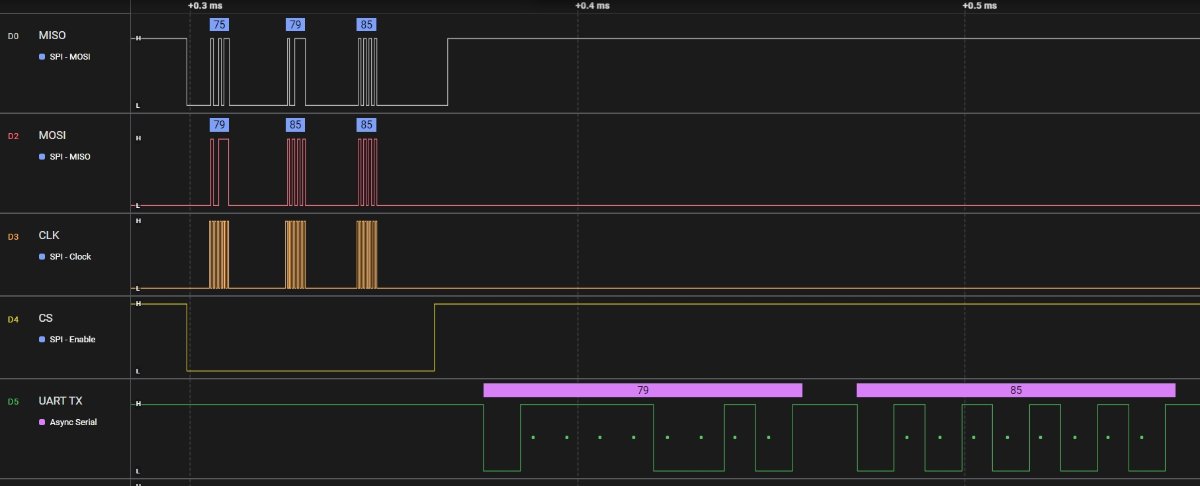Click the green D5 channel index
Image resolution: width=1200 pixels, height=486 pixels.
pos(13,401)
